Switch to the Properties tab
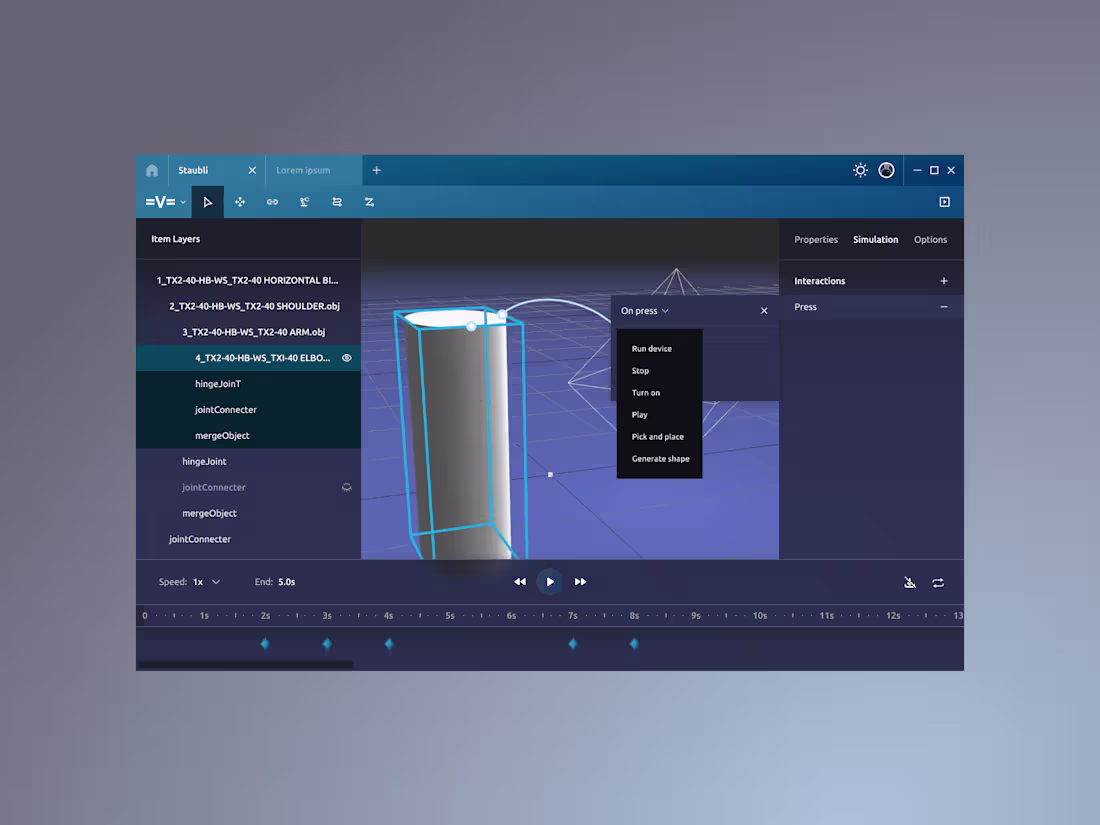 point(816,239)
